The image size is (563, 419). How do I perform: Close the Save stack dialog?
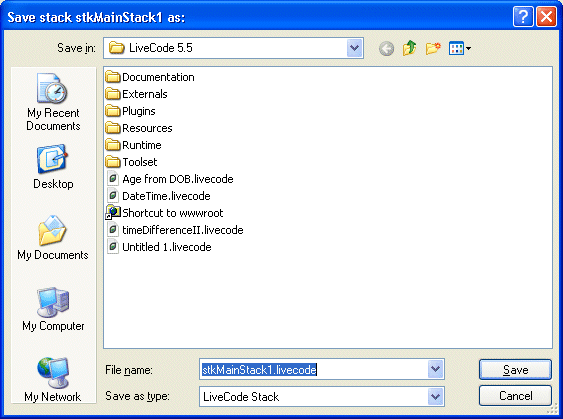coord(546,17)
